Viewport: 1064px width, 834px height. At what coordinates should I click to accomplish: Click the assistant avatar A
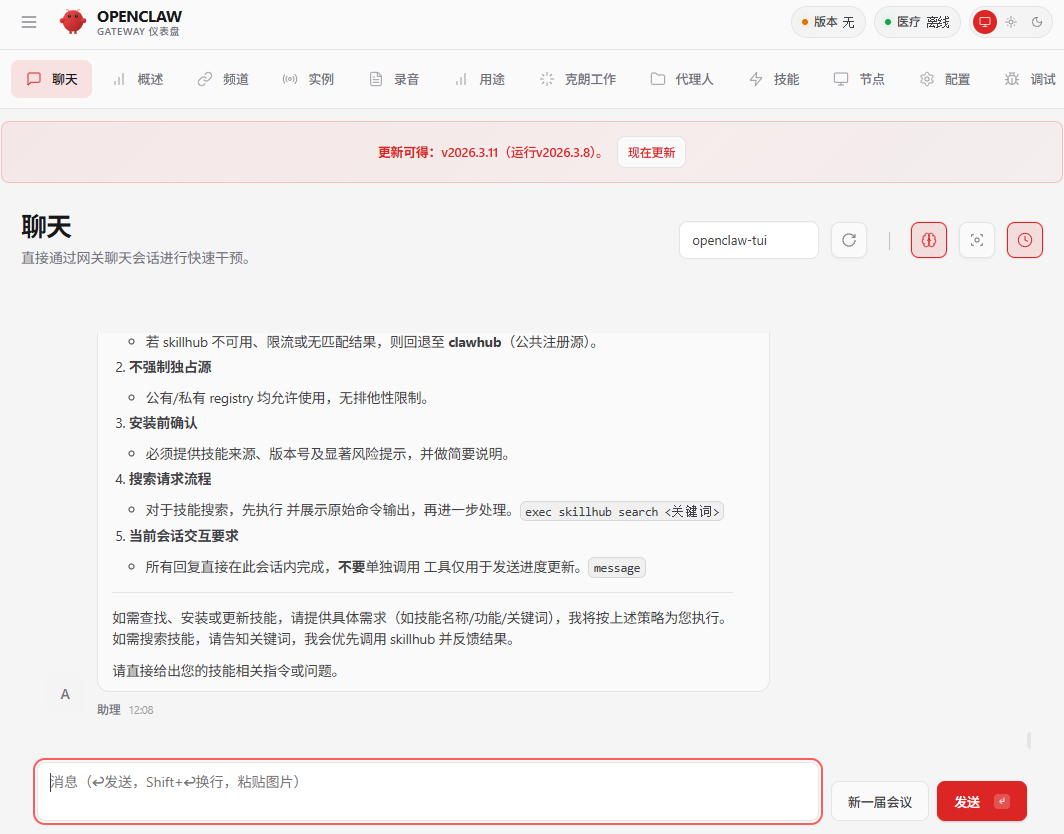pyautogui.click(x=65, y=694)
